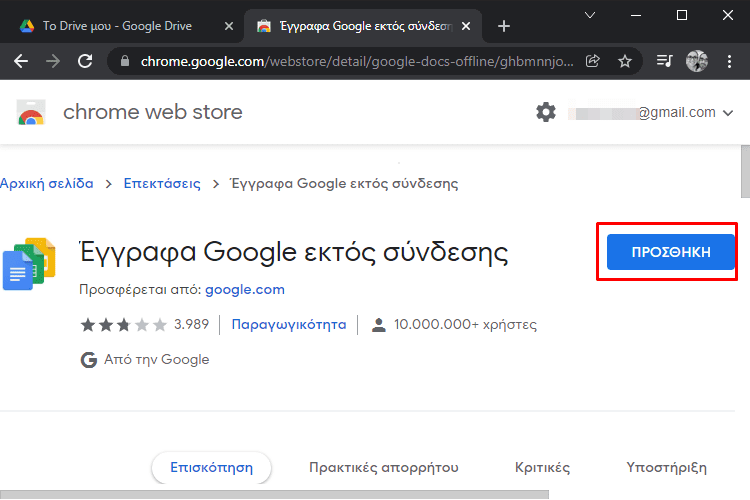
Task: Open the Chrome three-dot menu
Action: pyautogui.click(x=729, y=61)
